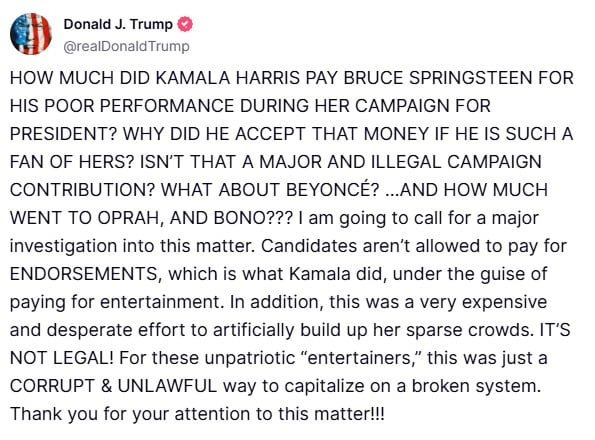Select the capitalized word ENDORSEMENTS
Screen dimensions: 595x440
click(83, 274)
